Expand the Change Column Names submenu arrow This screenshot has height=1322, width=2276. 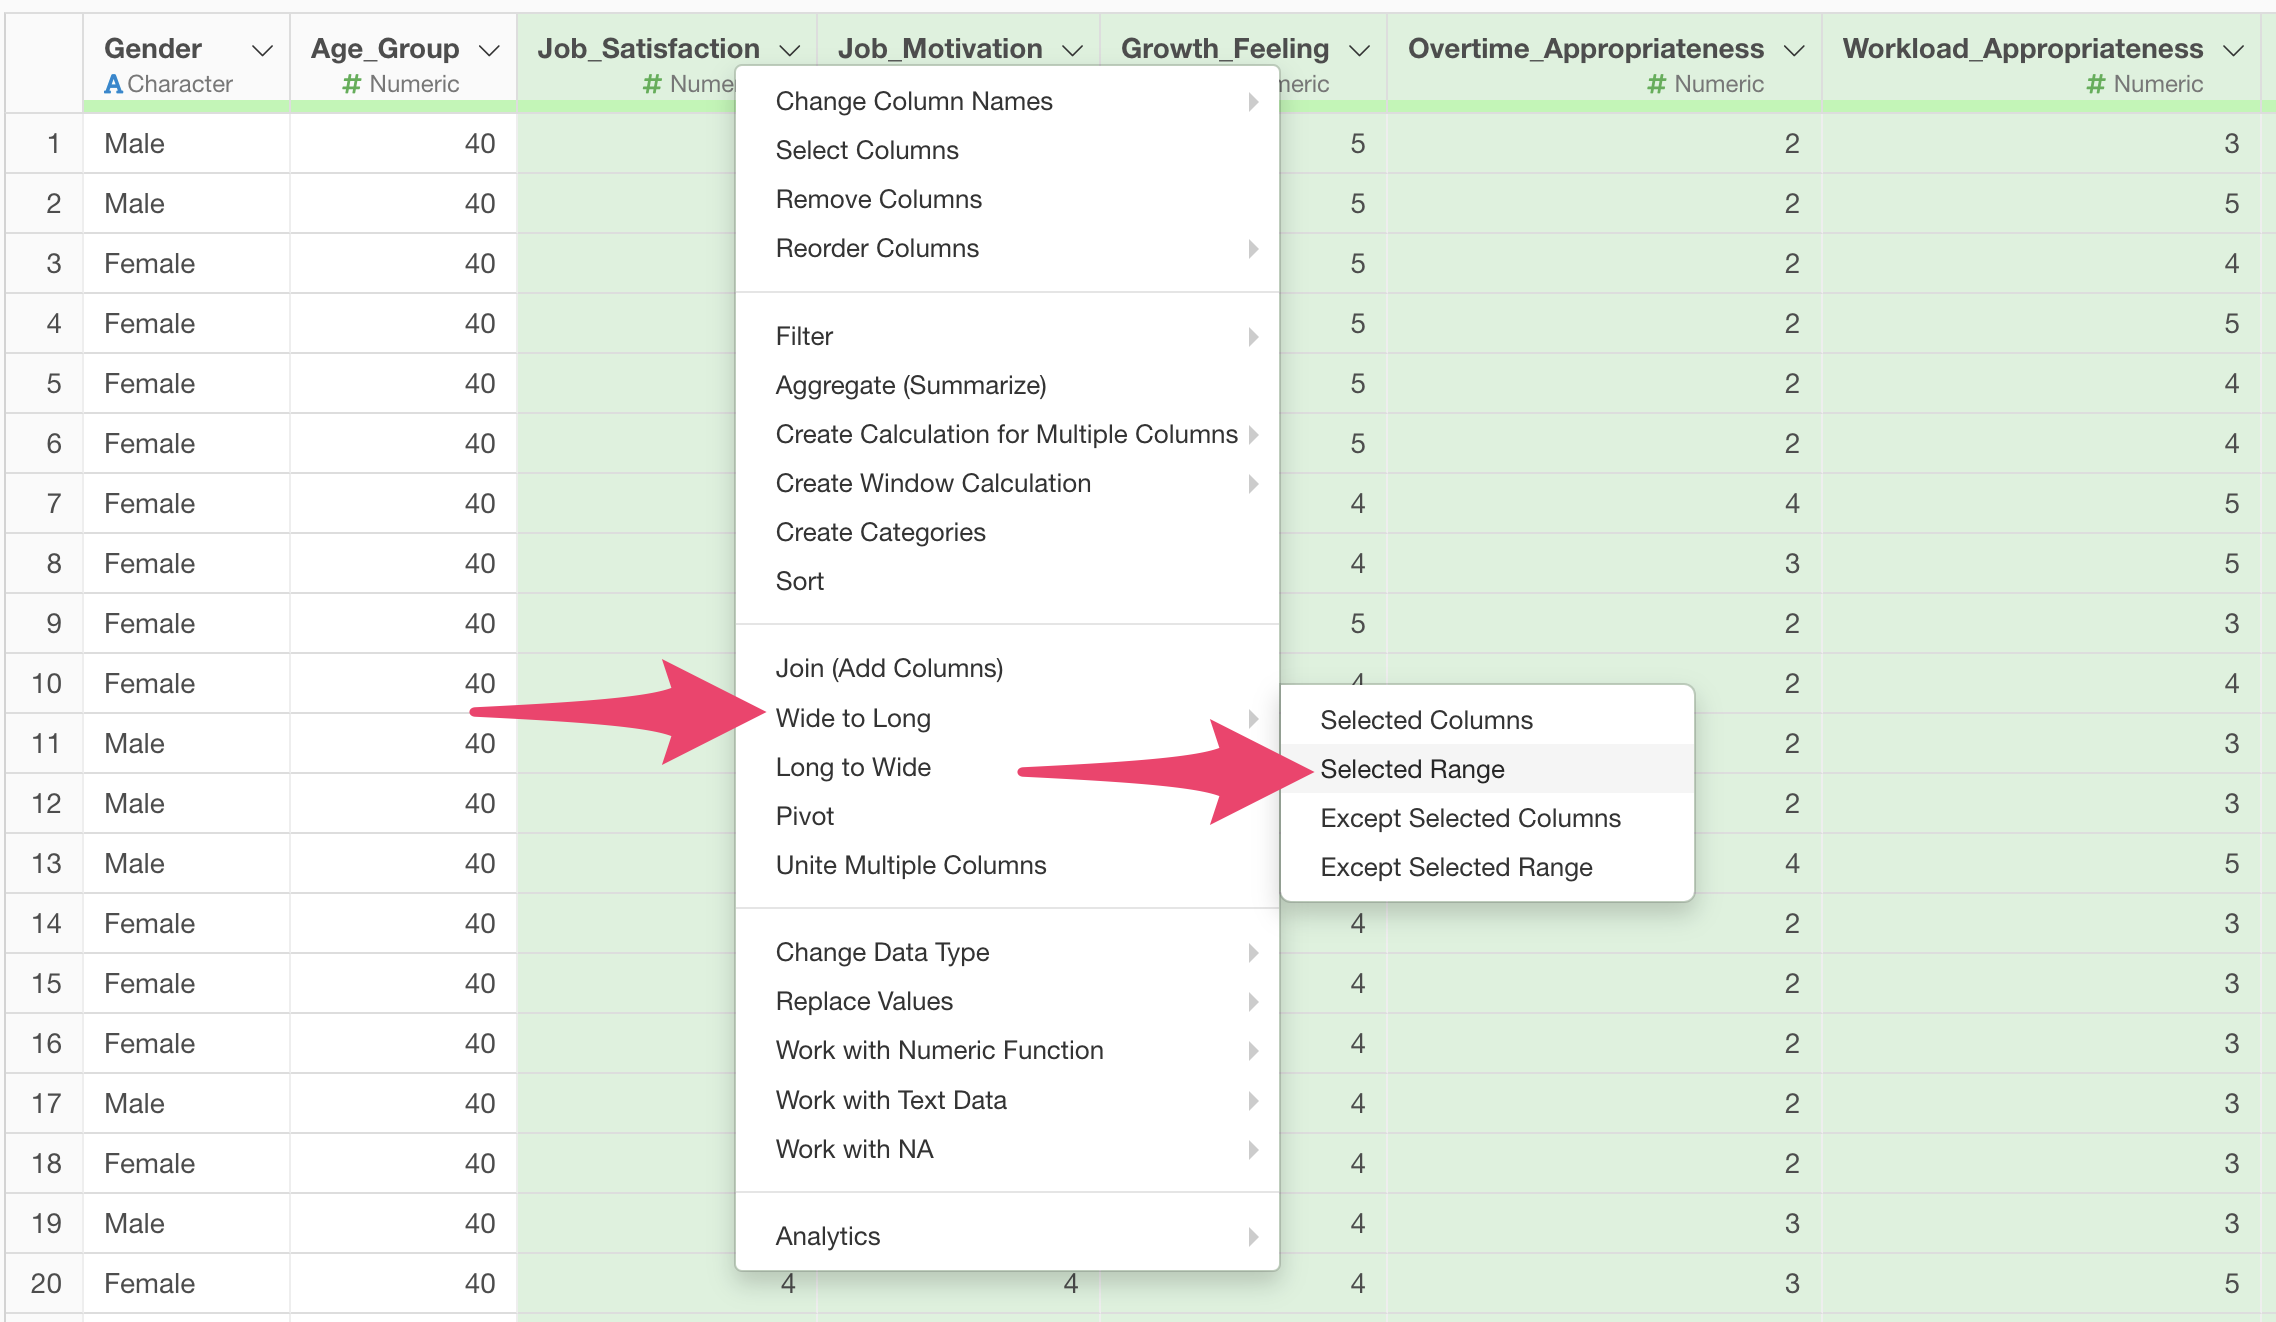1252,101
